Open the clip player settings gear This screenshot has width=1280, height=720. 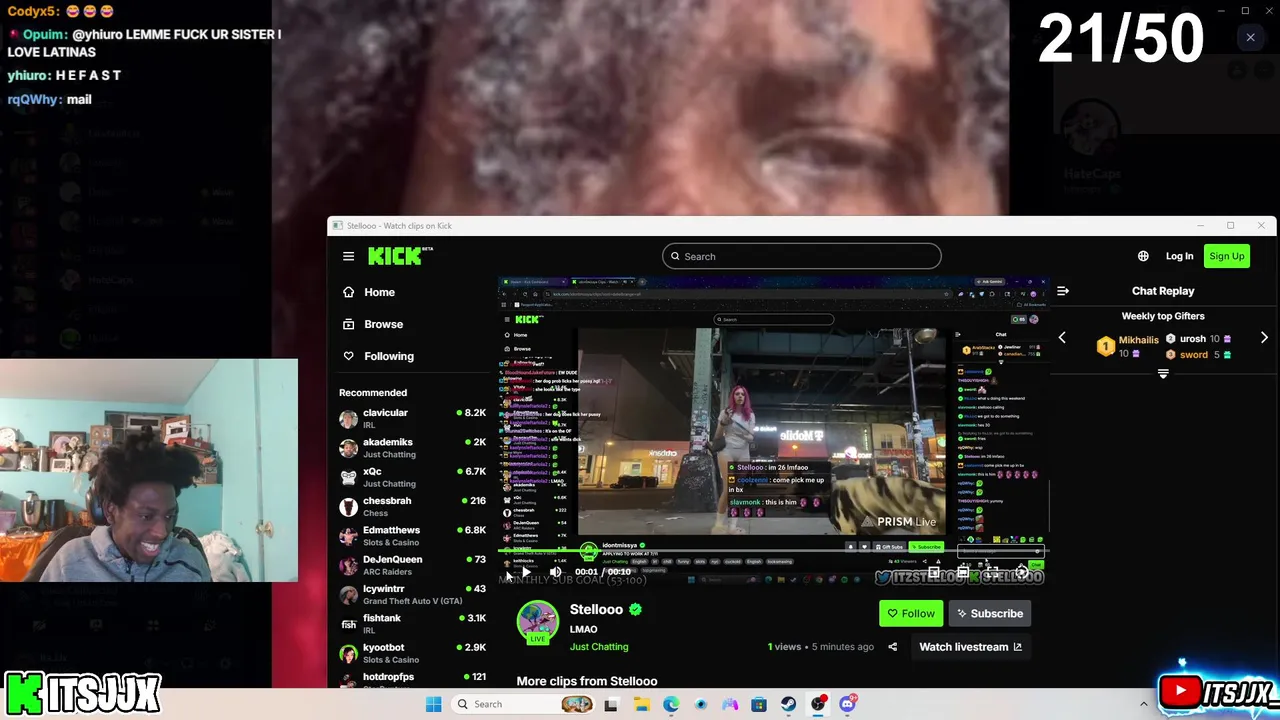click(1021, 572)
